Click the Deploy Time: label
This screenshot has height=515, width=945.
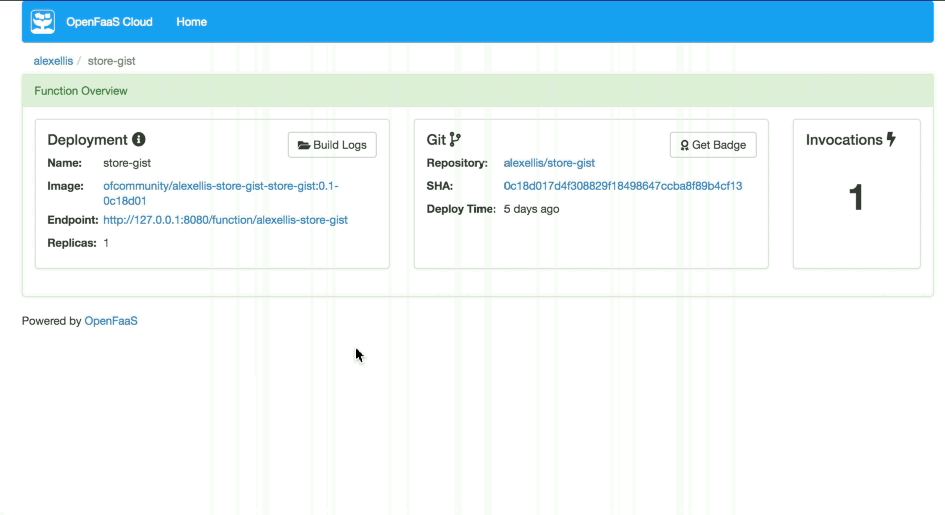click(x=461, y=209)
